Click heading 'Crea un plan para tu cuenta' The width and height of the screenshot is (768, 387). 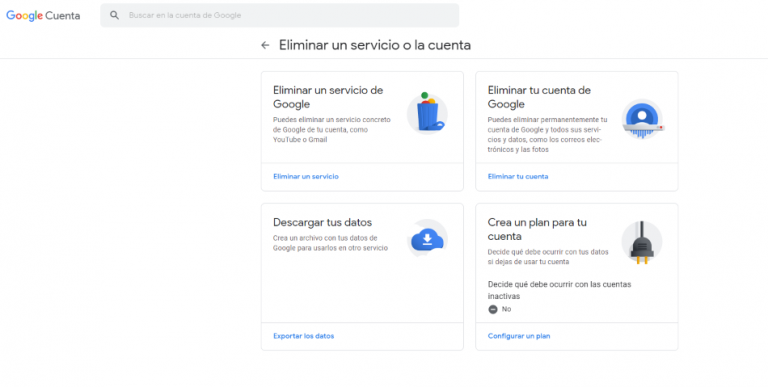point(537,229)
